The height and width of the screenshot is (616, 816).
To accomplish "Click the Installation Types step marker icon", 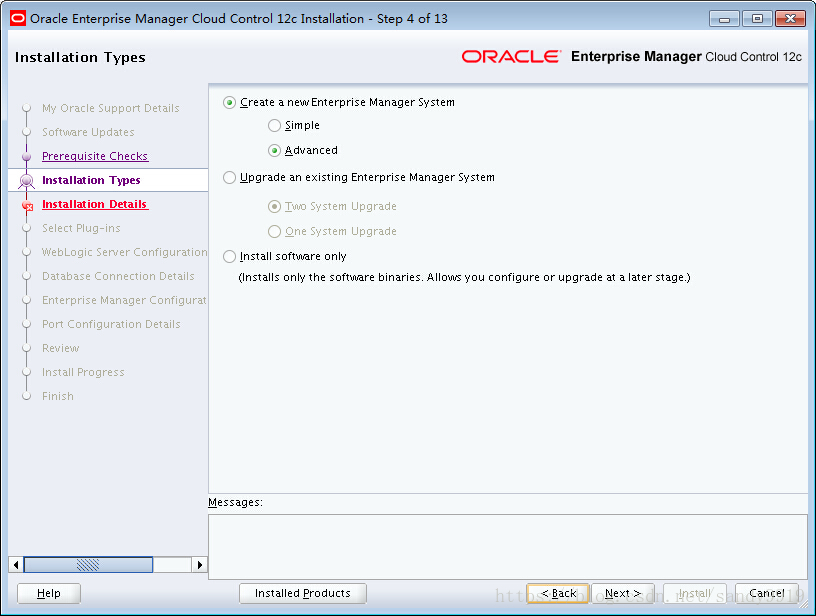I will pos(27,181).
